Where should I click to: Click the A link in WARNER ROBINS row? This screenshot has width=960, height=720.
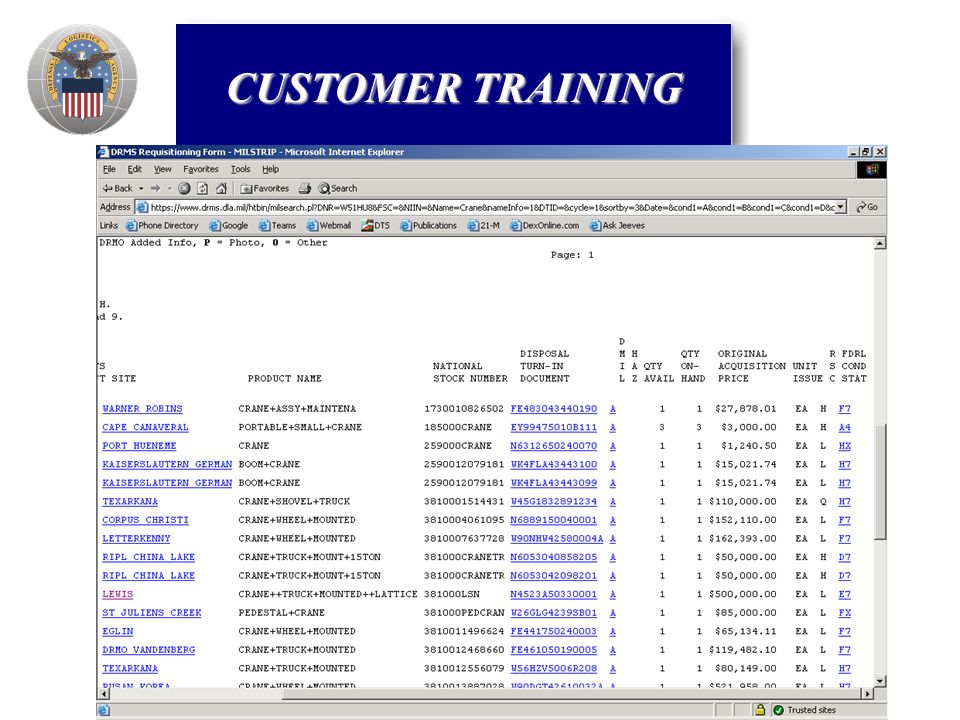coord(612,408)
